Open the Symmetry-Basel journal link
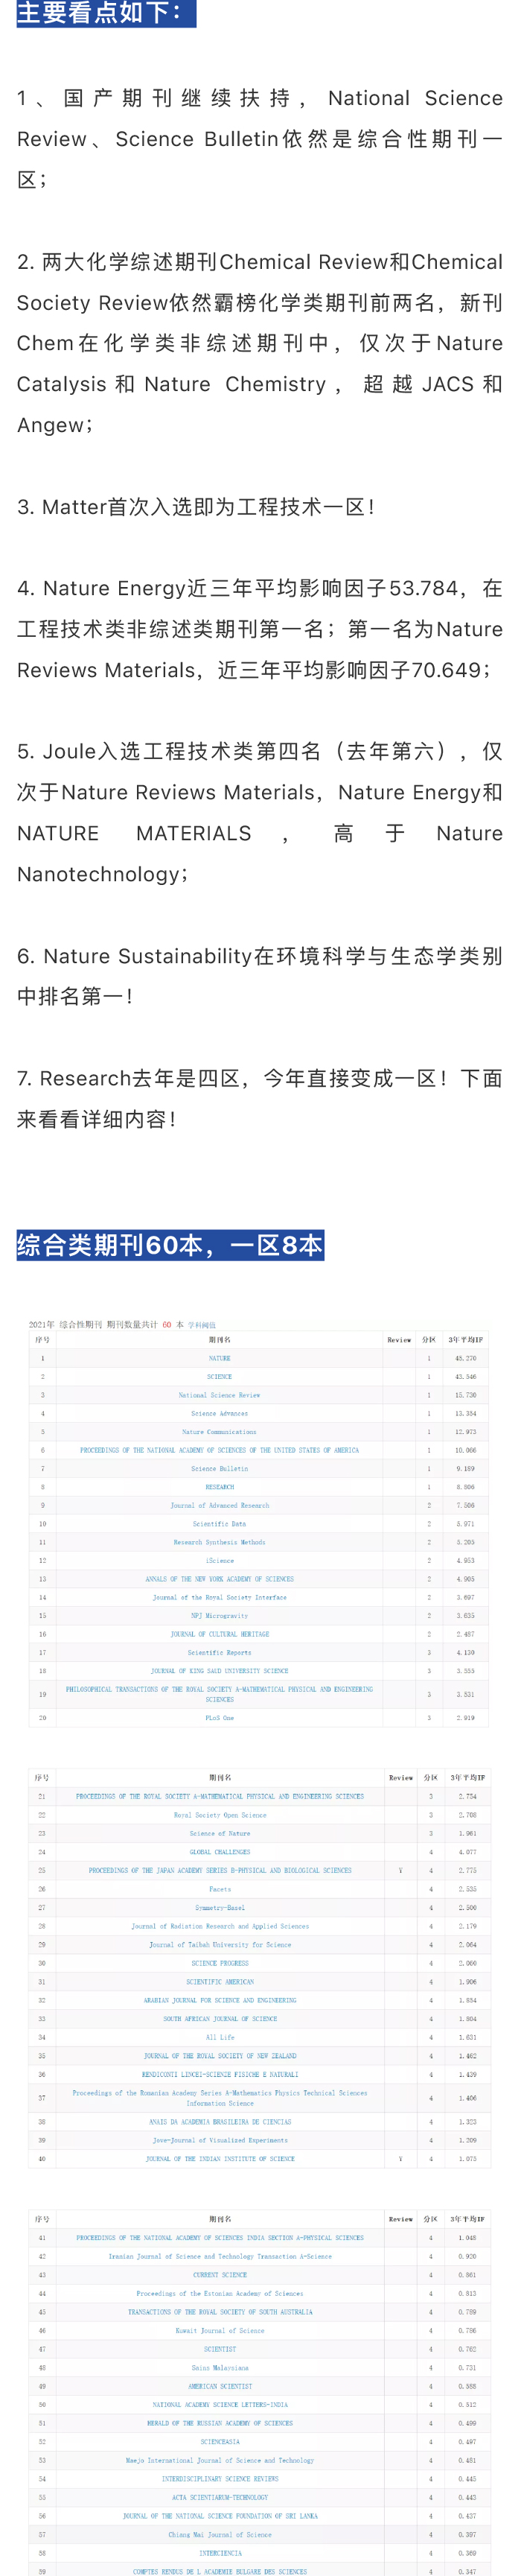 pyautogui.click(x=220, y=1908)
